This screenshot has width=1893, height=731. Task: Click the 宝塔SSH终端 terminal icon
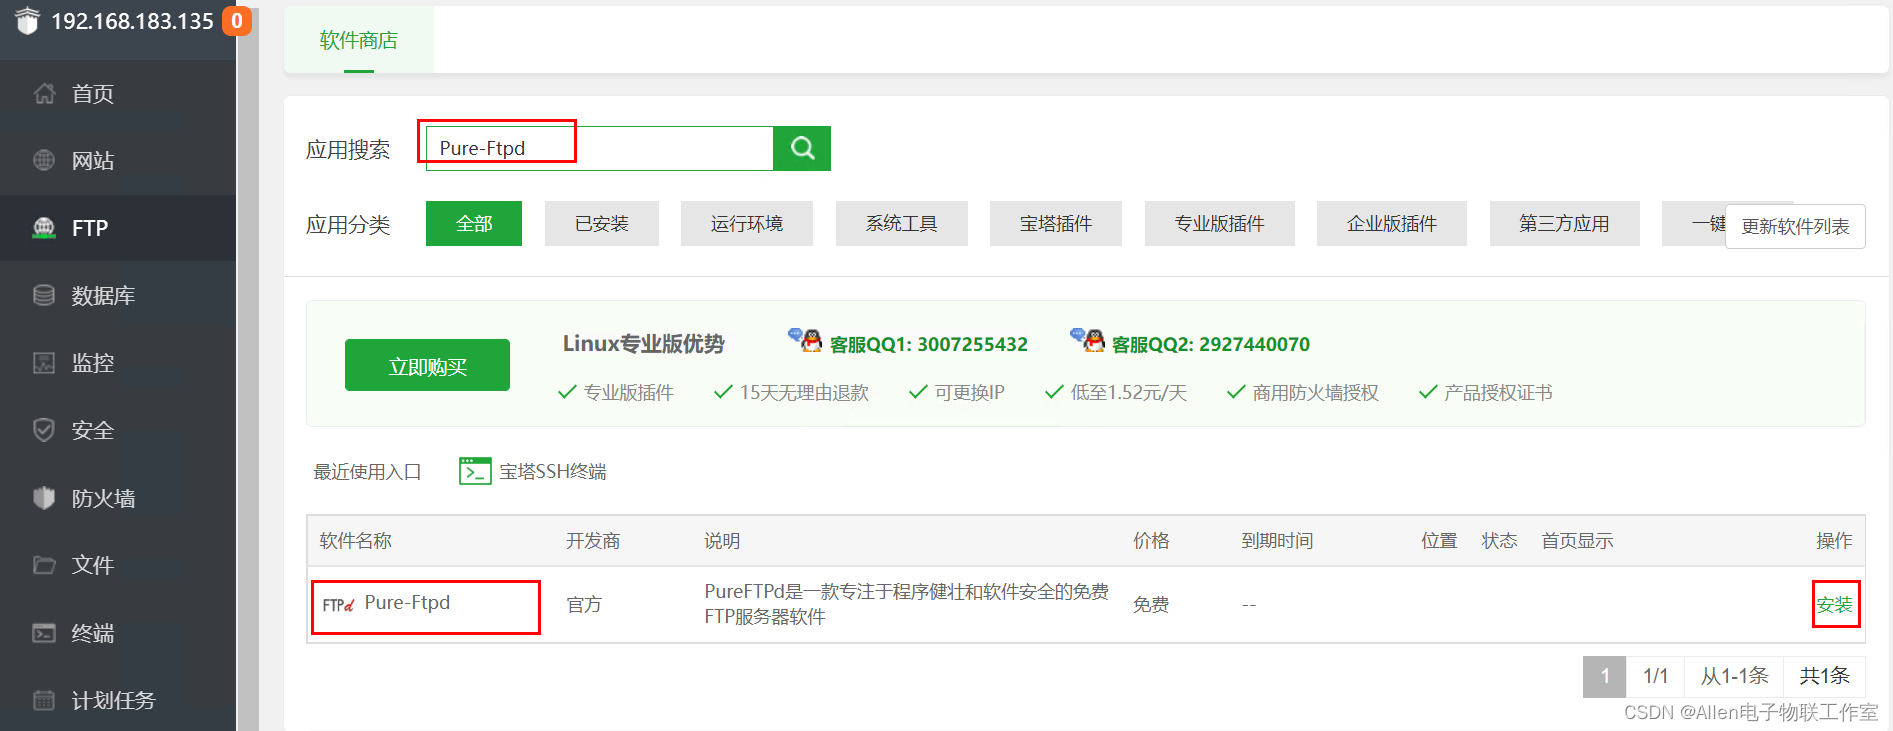[475, 471]
